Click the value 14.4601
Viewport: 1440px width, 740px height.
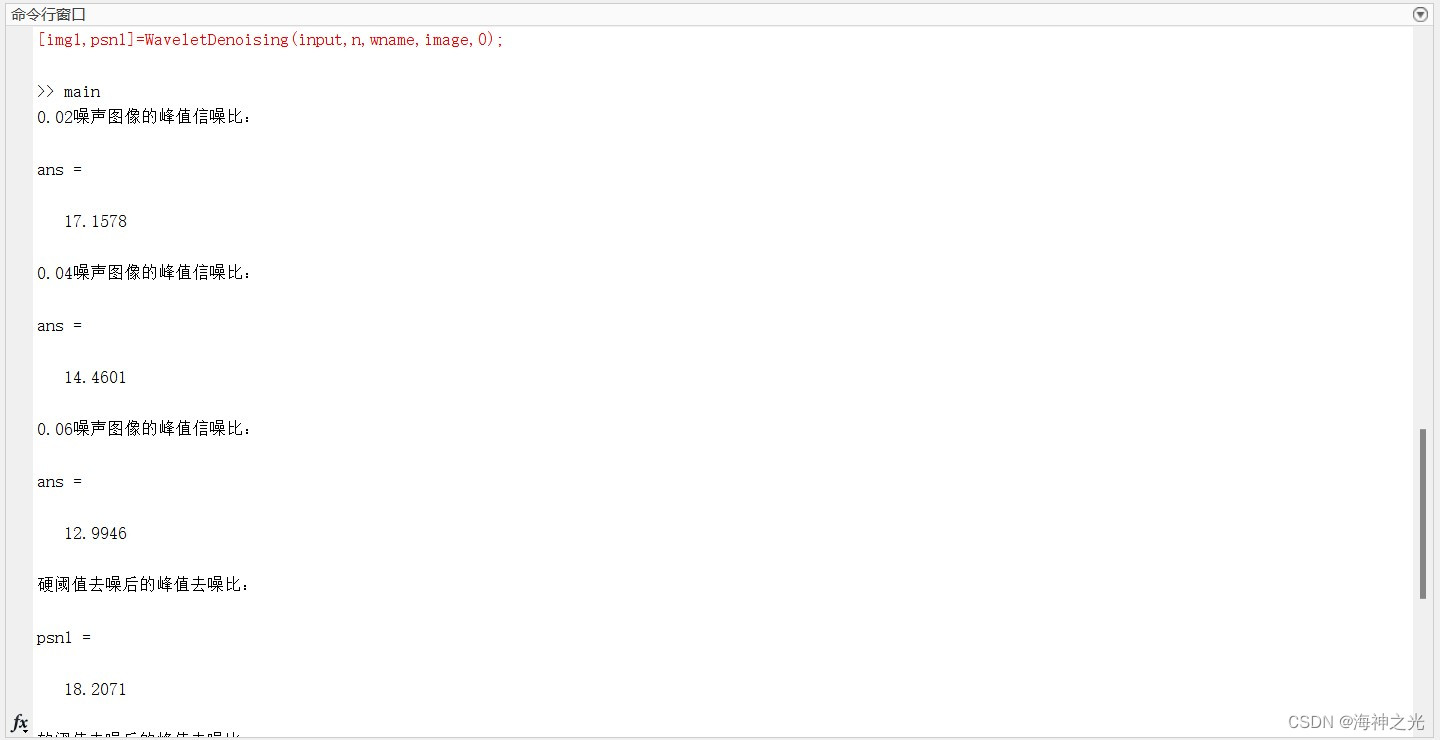tap(96, 378)
